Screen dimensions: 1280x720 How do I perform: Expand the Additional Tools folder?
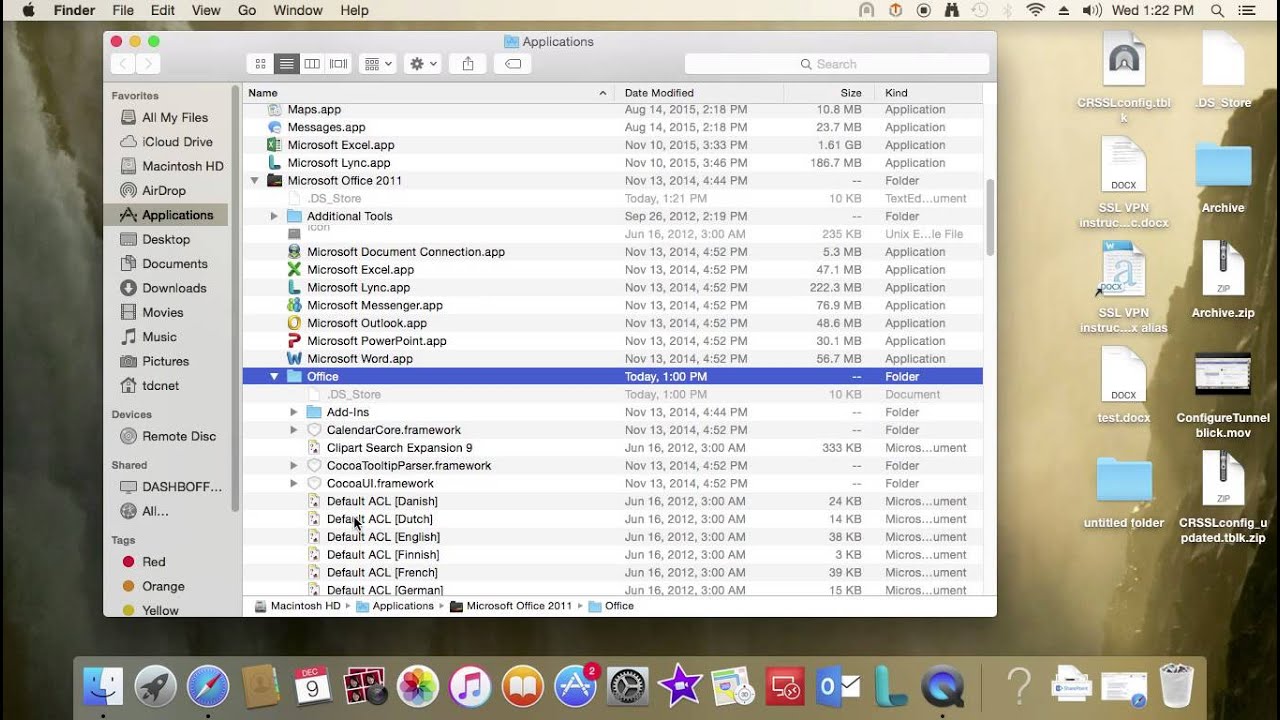pos(274,216)
